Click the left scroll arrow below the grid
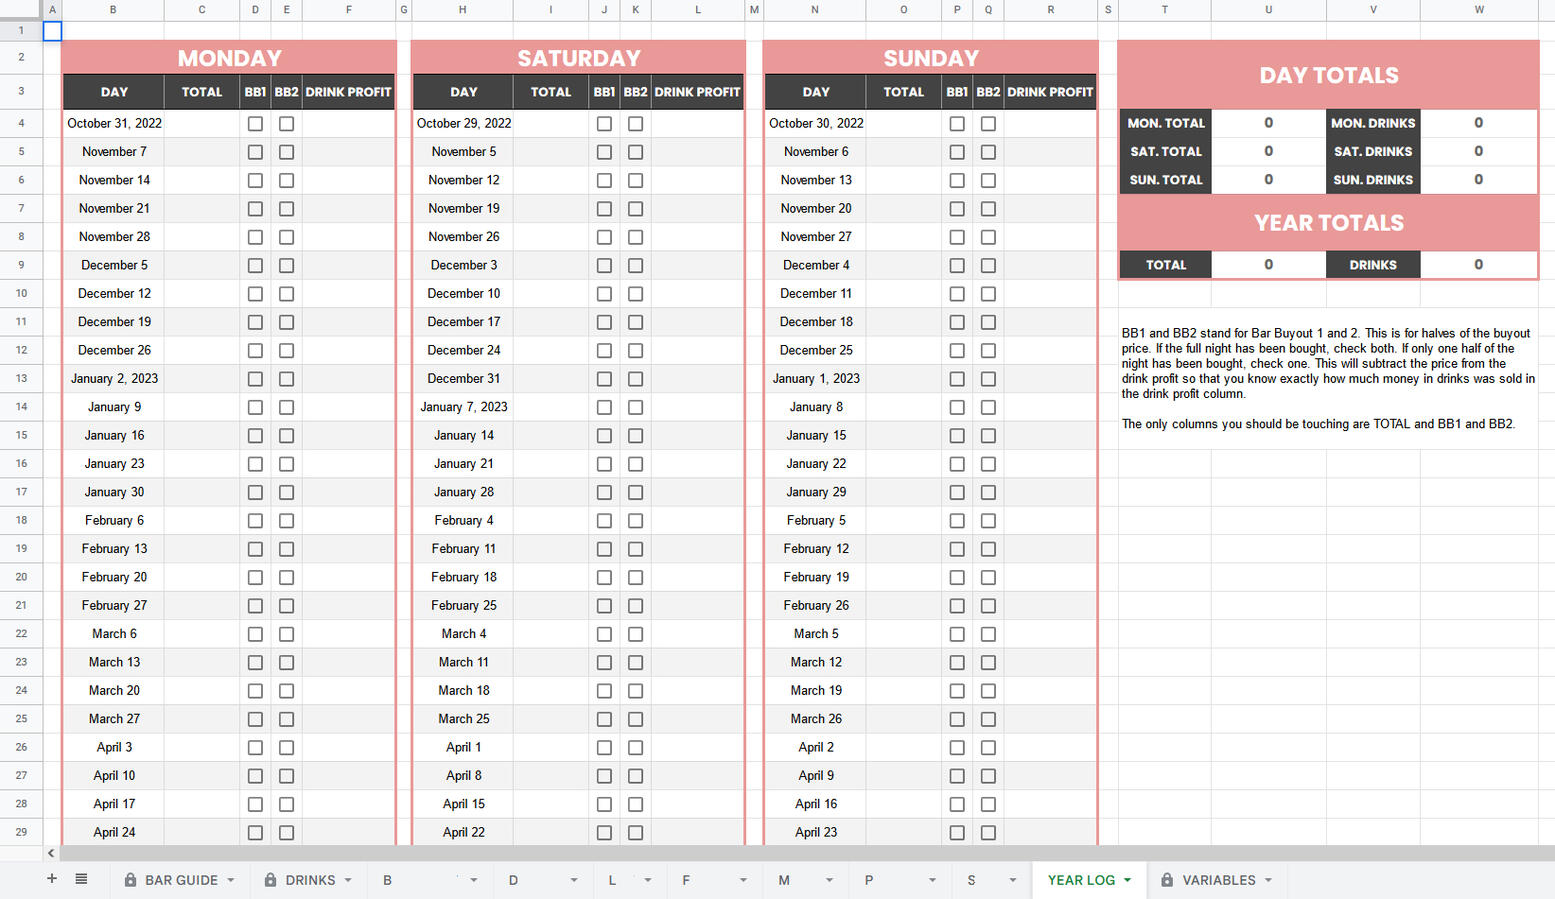This screenshot has height=899, width=1555. pyautogui.click(x=50, y=853)
